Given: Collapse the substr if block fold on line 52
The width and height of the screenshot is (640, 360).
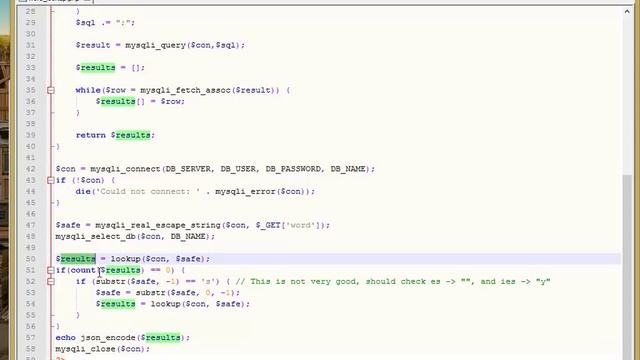Looking at the screenshot, I should coord(51,281).
